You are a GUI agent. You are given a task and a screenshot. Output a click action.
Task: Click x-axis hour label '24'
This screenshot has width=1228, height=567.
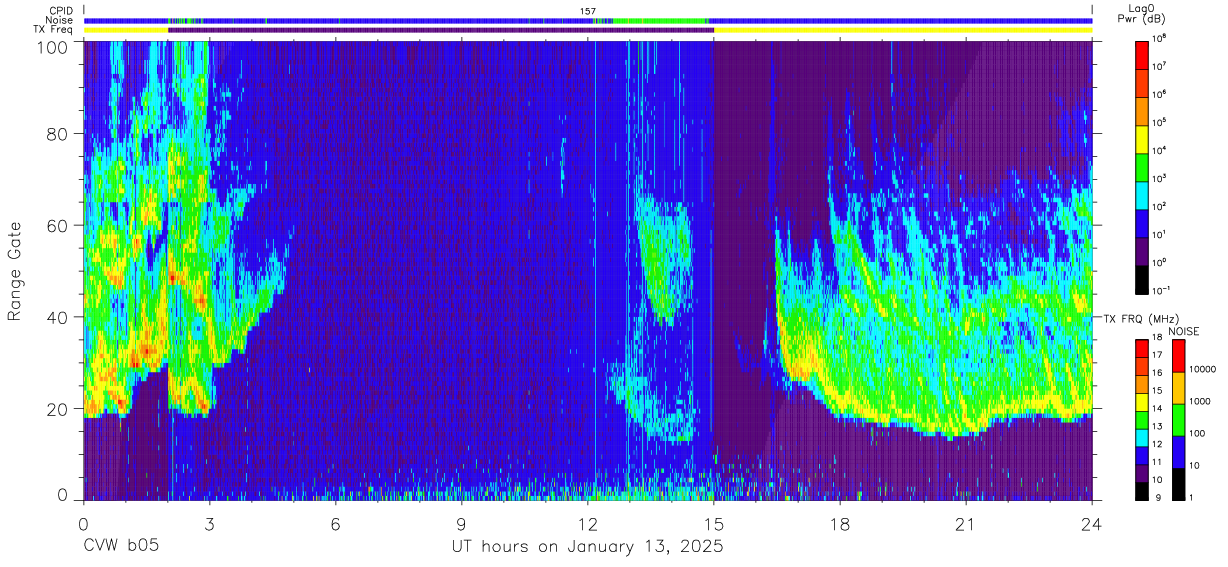click(1091, 524)
